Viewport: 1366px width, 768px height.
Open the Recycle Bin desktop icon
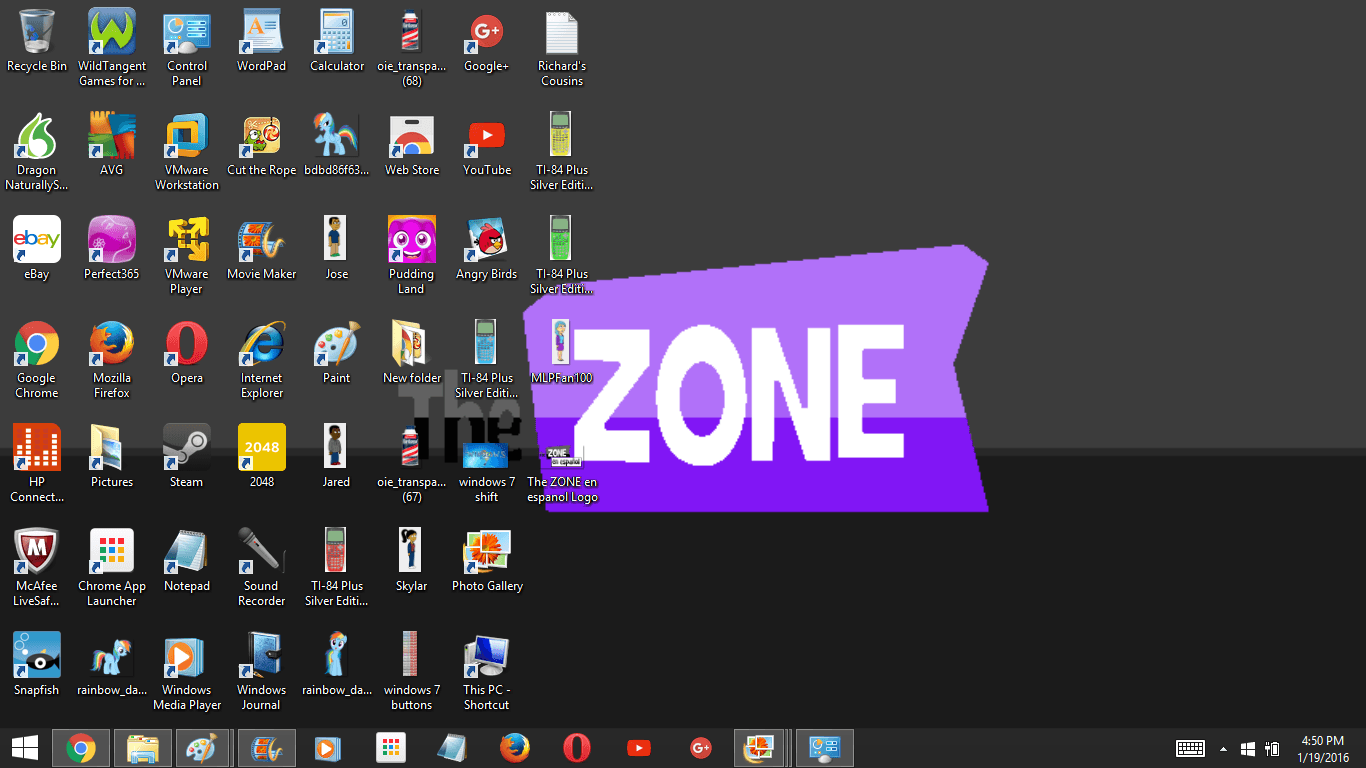pyautogui.click(x=37, y=41)
